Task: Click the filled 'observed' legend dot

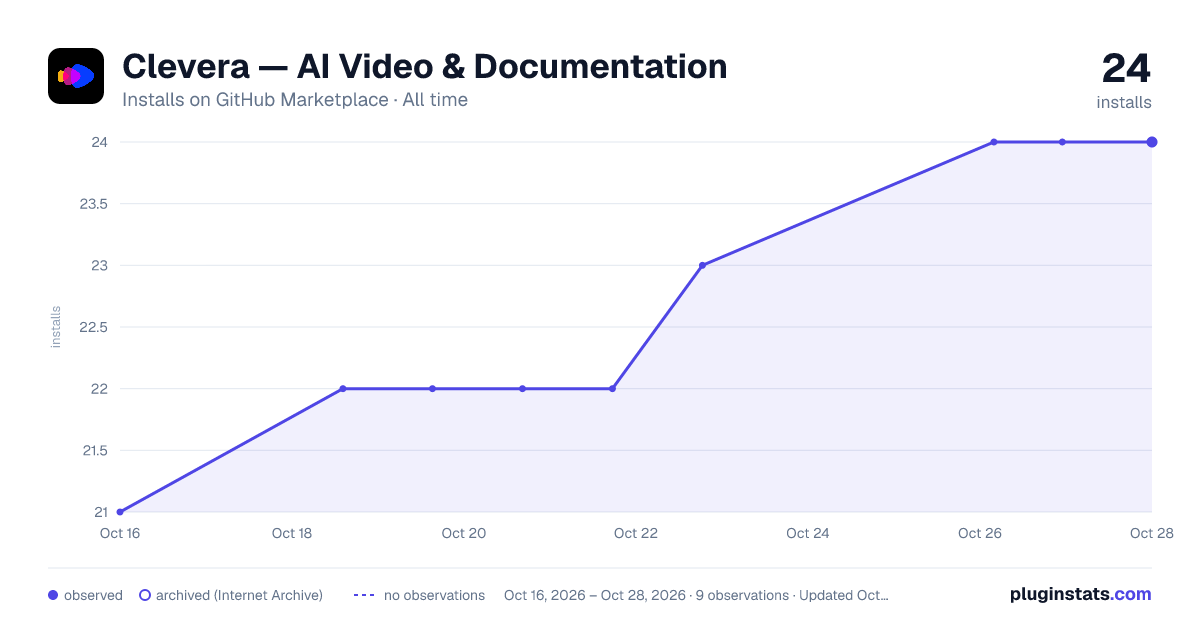Action: pyautogui.click(x=53, y=595)
